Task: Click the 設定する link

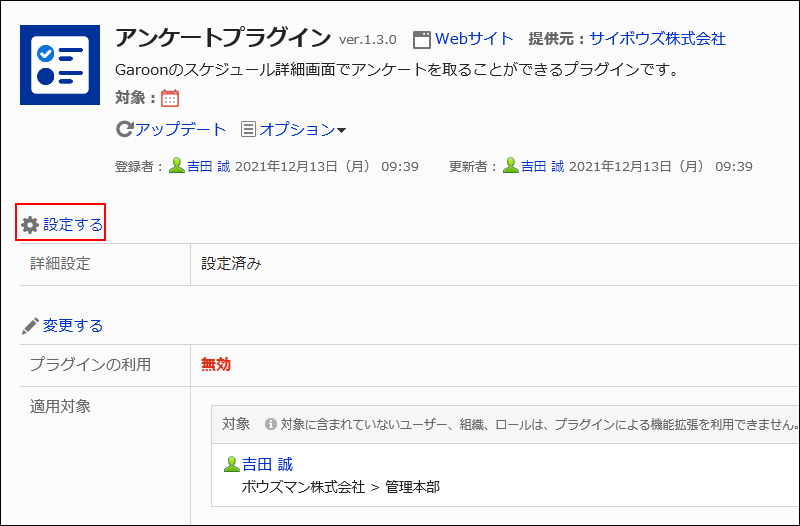Action: [73, 224]
